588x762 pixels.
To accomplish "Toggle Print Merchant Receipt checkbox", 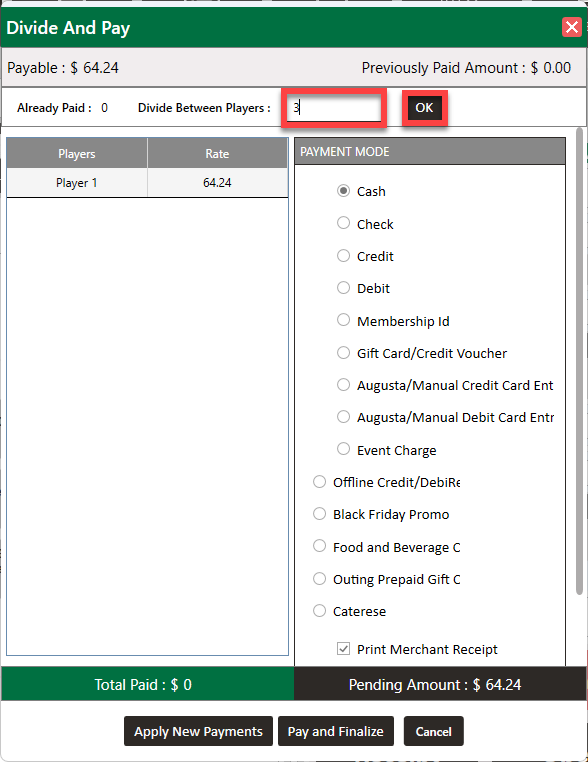I will [344, 649].
